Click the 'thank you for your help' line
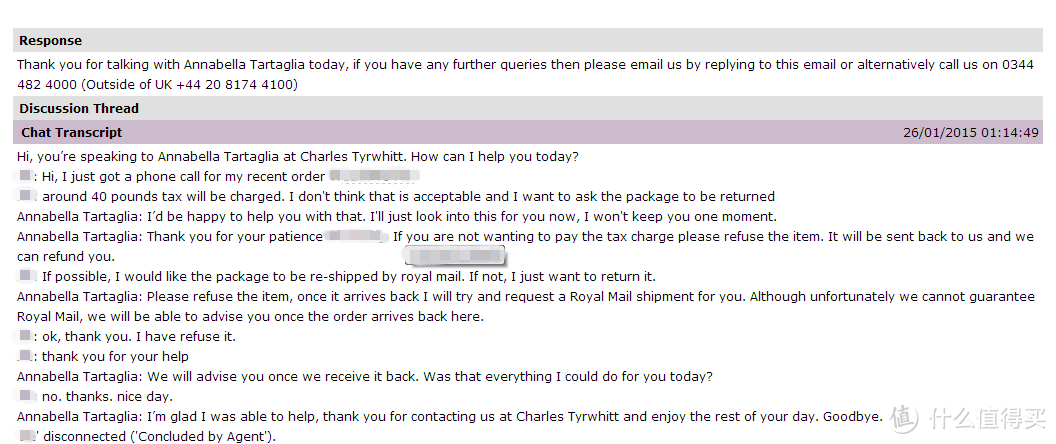This screenshot has width=1056, height=444. (x=115, y=356)
